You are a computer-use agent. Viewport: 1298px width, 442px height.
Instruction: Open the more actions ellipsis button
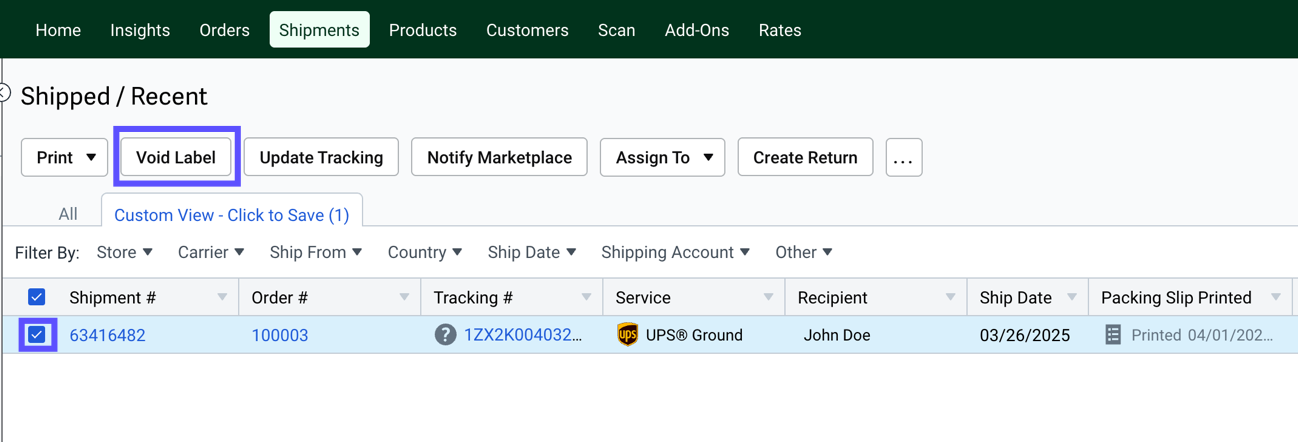click(903, 158)
